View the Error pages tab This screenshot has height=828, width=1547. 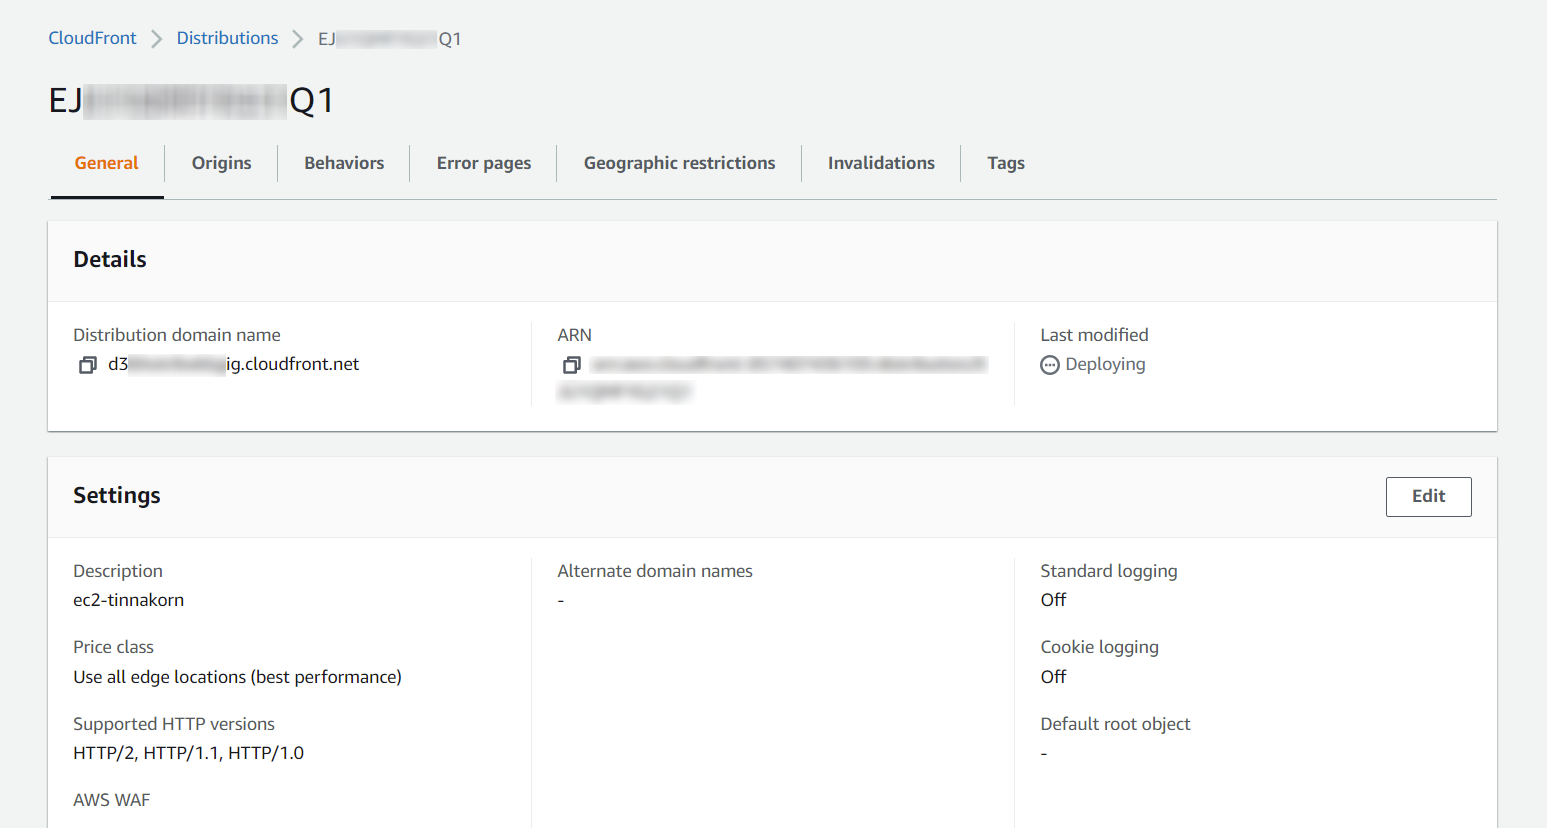coord(483,162)
